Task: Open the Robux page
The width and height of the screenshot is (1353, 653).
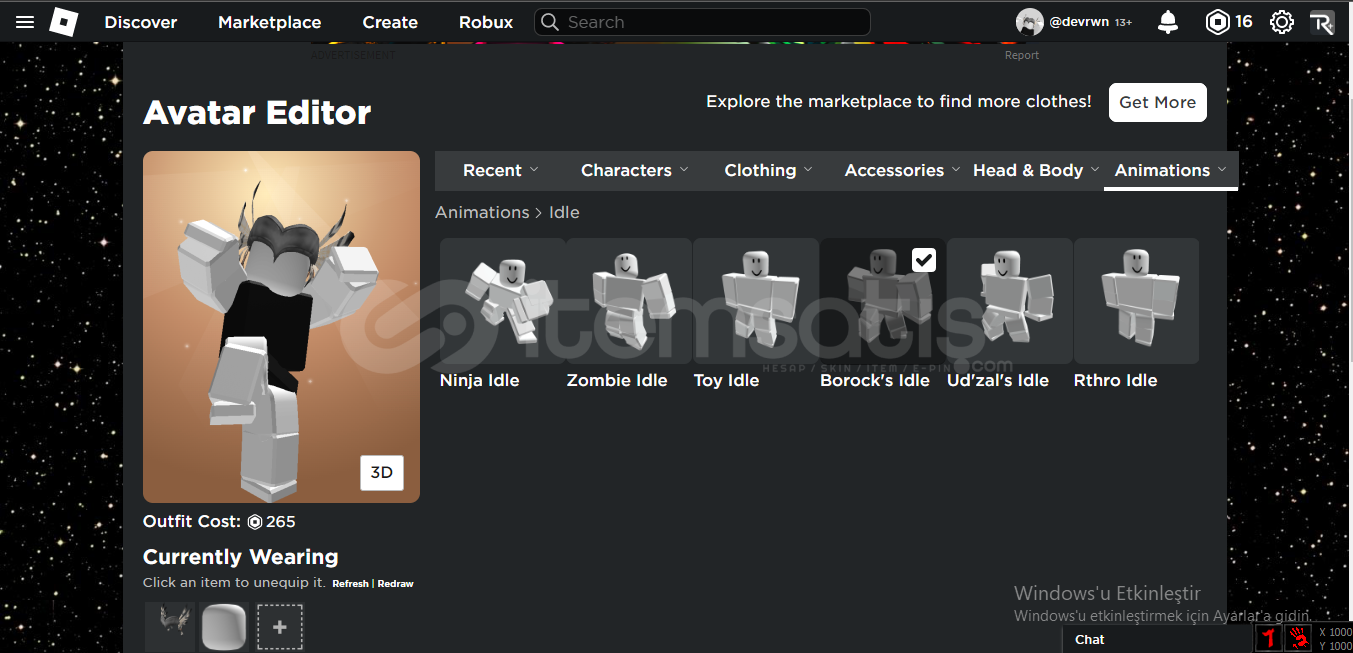Action: [486, 22]
